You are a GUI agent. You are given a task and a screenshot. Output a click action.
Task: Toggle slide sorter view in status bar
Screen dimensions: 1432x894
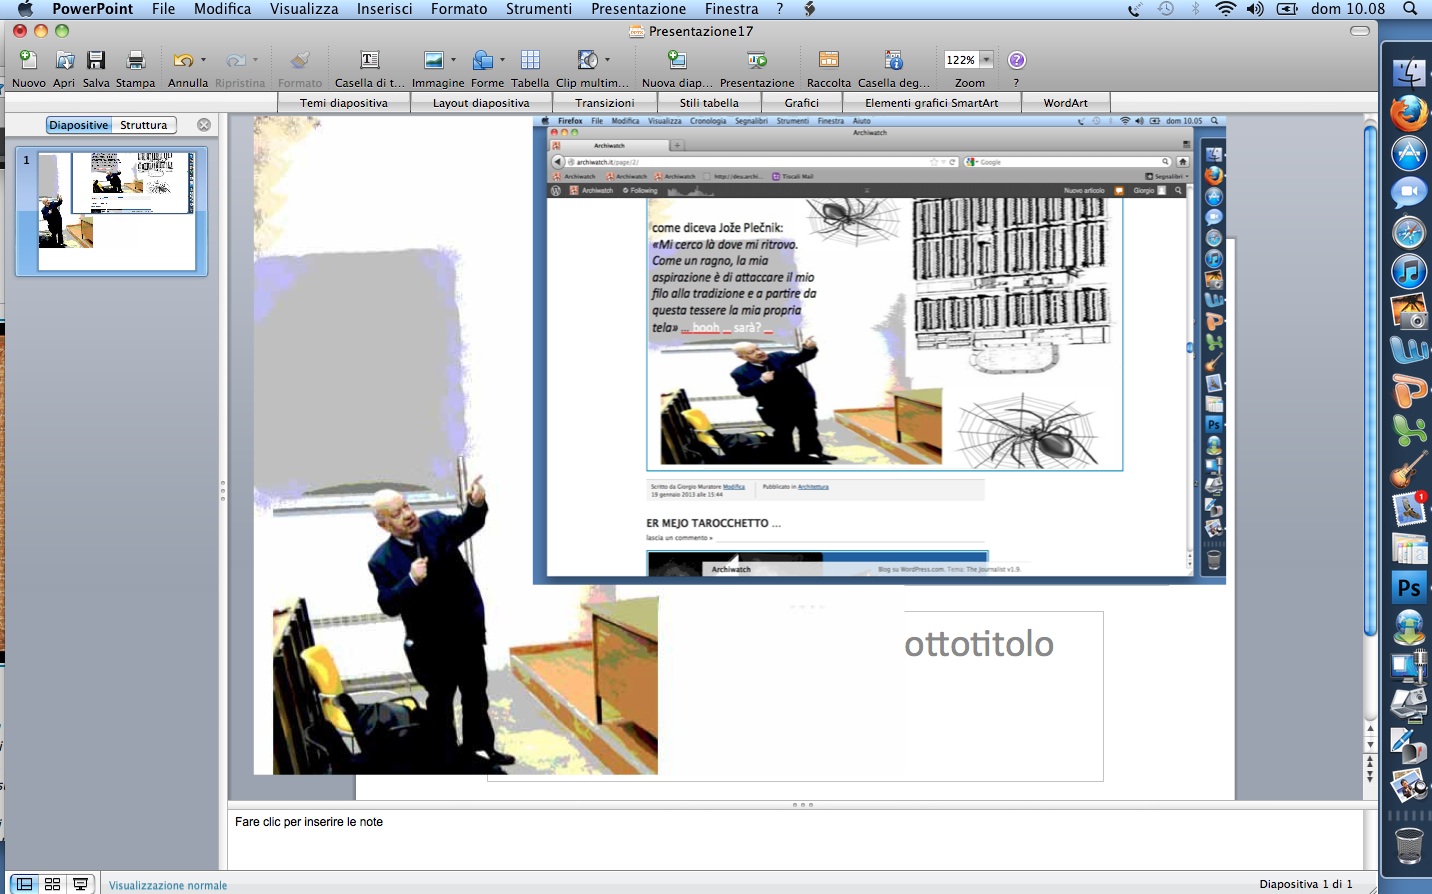click(53, 884)
